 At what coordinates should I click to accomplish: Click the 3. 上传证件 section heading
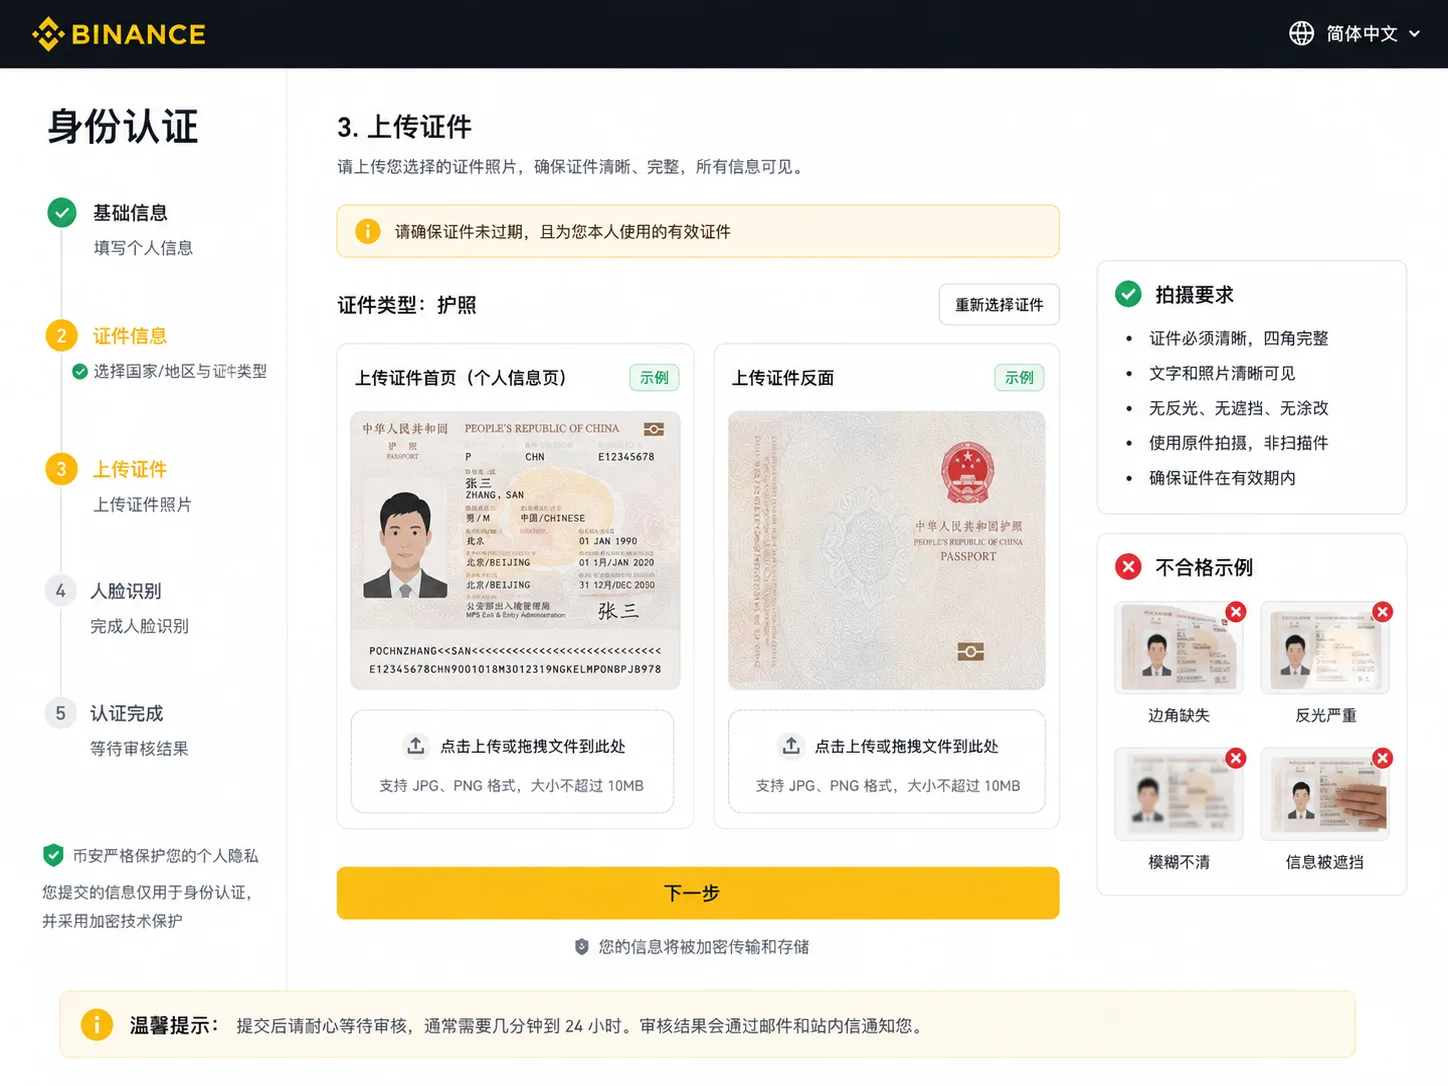(405, 127)
